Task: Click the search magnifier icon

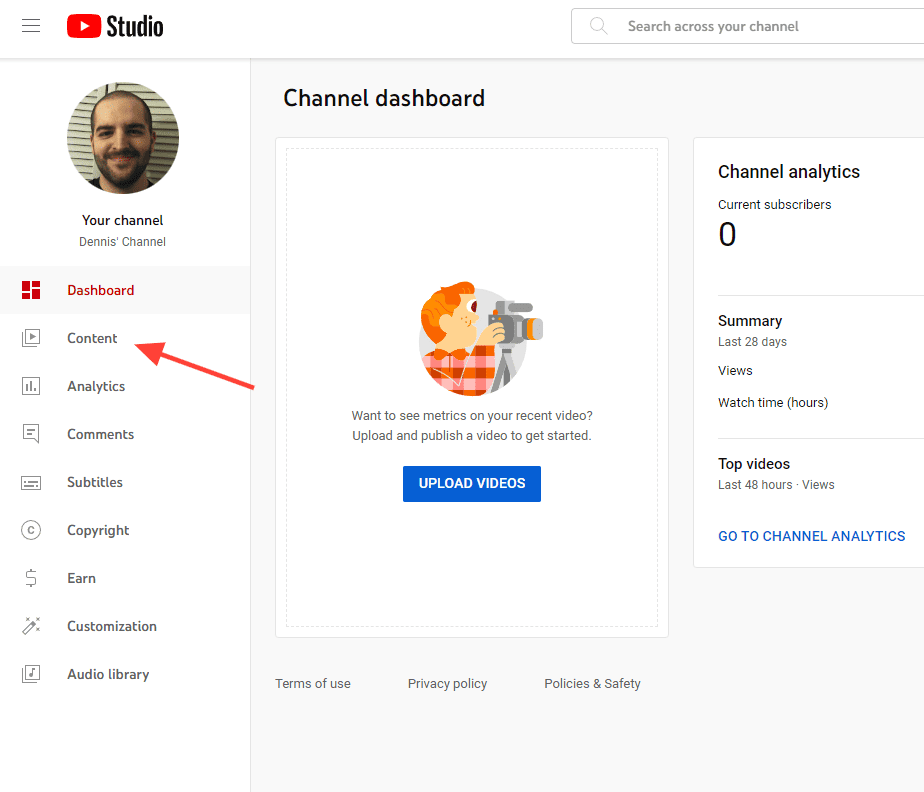Action: point(598,26)
